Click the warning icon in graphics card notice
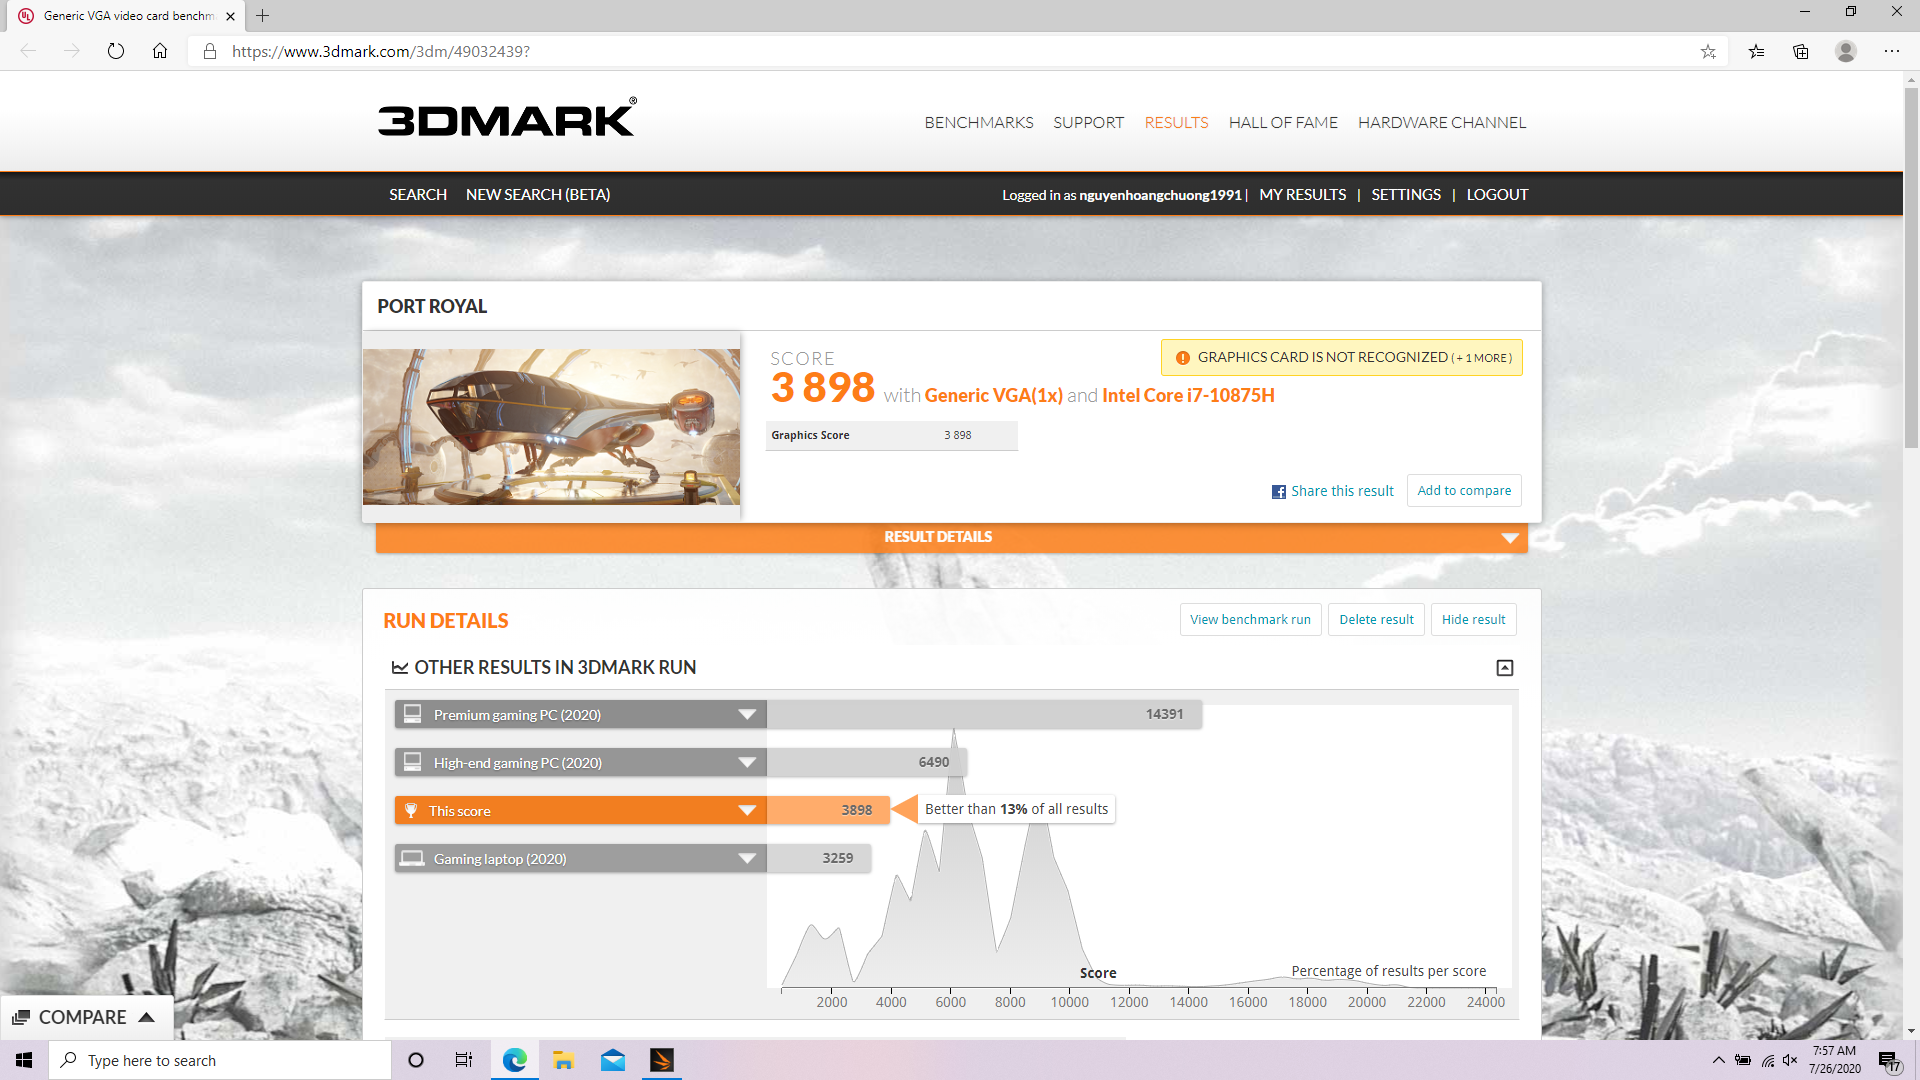 point(1183,358)
